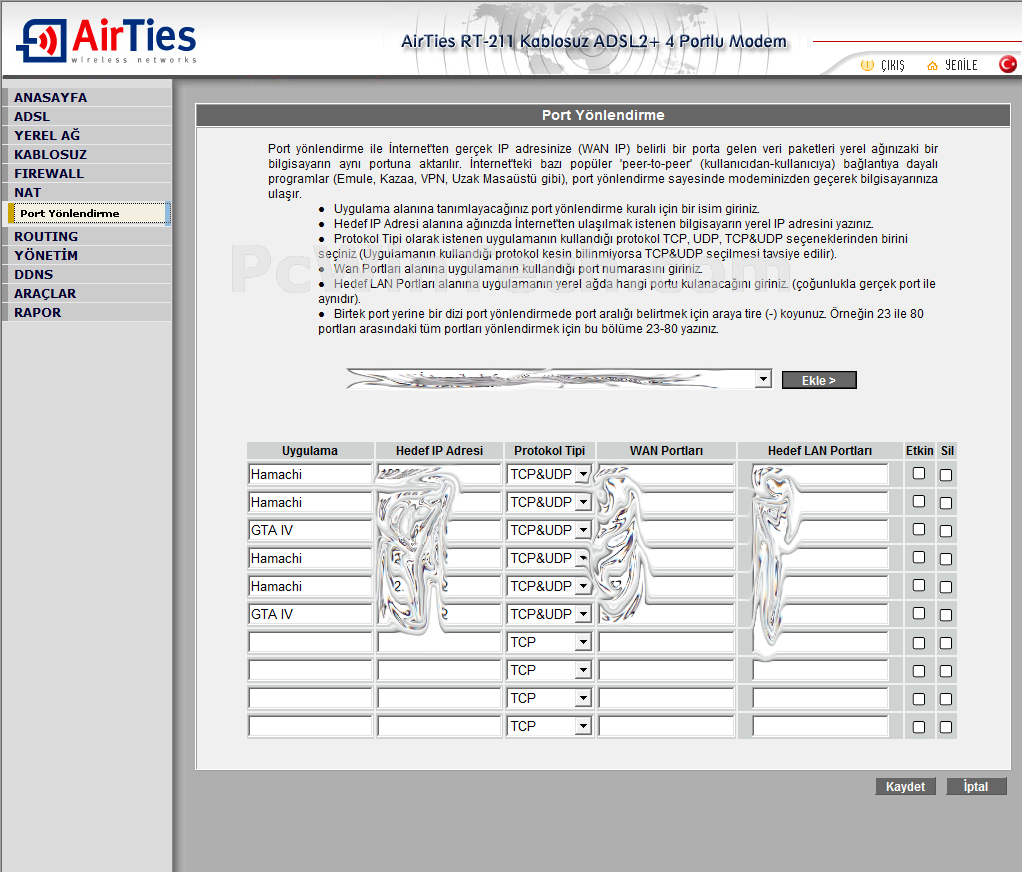Open YEREL AĞ menu item

click(87, 135)
